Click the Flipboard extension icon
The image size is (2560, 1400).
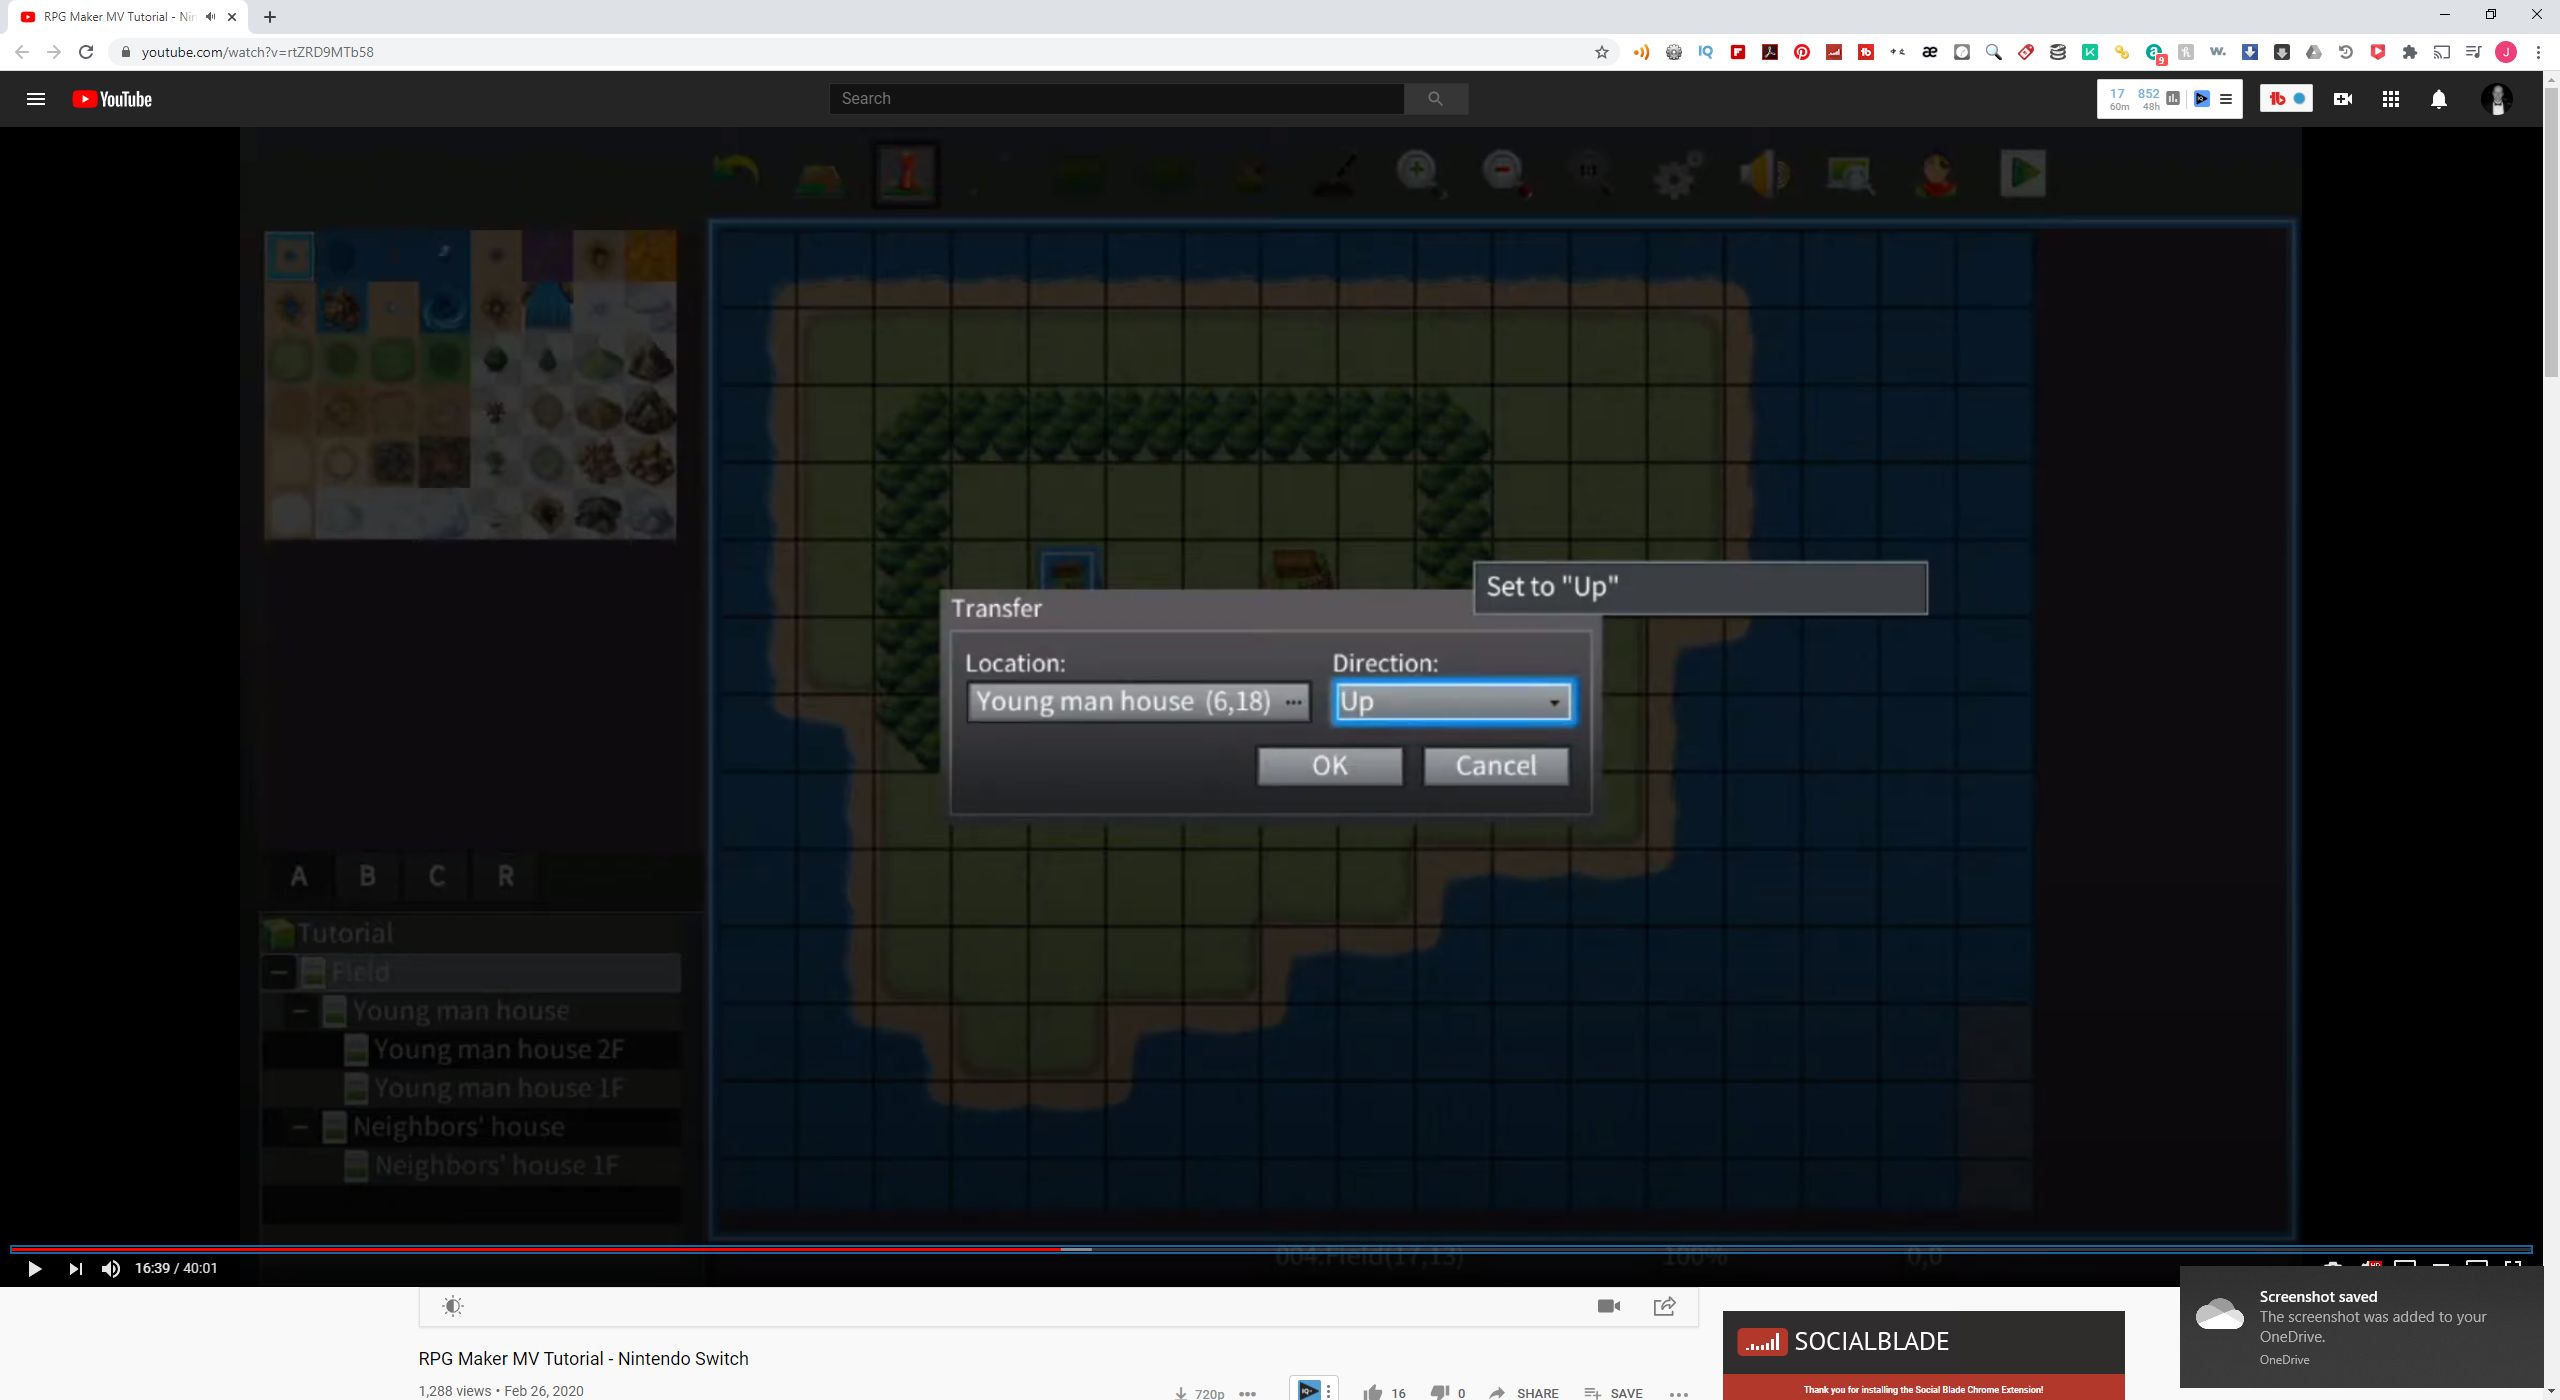1738,52
